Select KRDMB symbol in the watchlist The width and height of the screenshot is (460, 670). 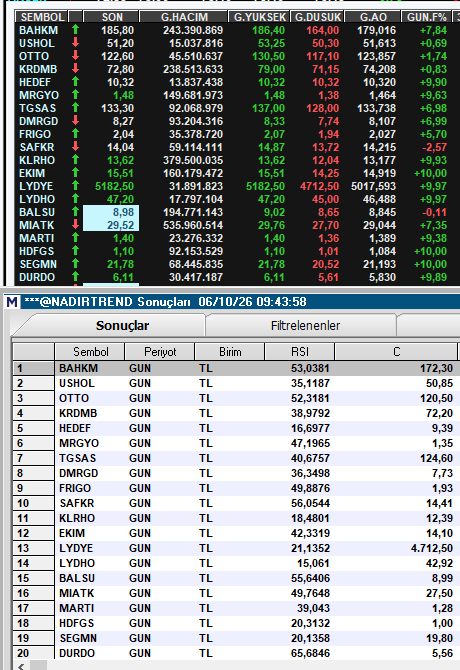tap(38, 69)
